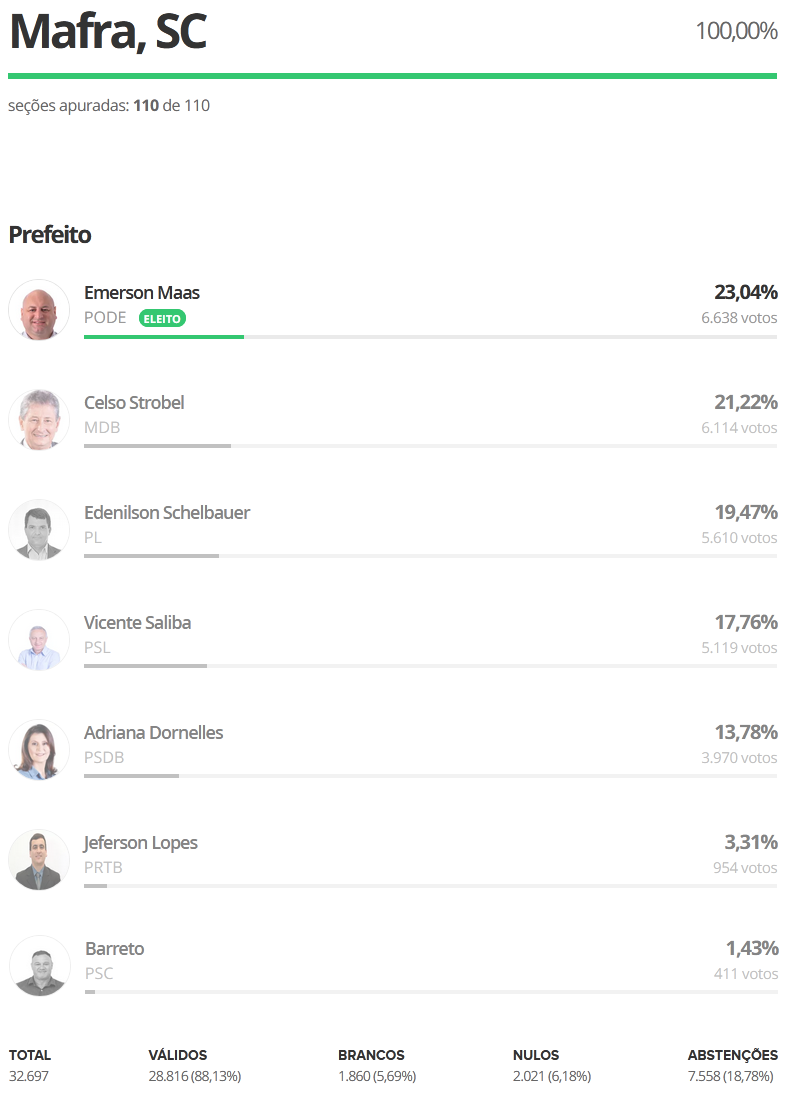Image resolution: width=792 pixels, height=1104 pixels.
Task: Click the green counting progress bar
Action: (392, 75)
